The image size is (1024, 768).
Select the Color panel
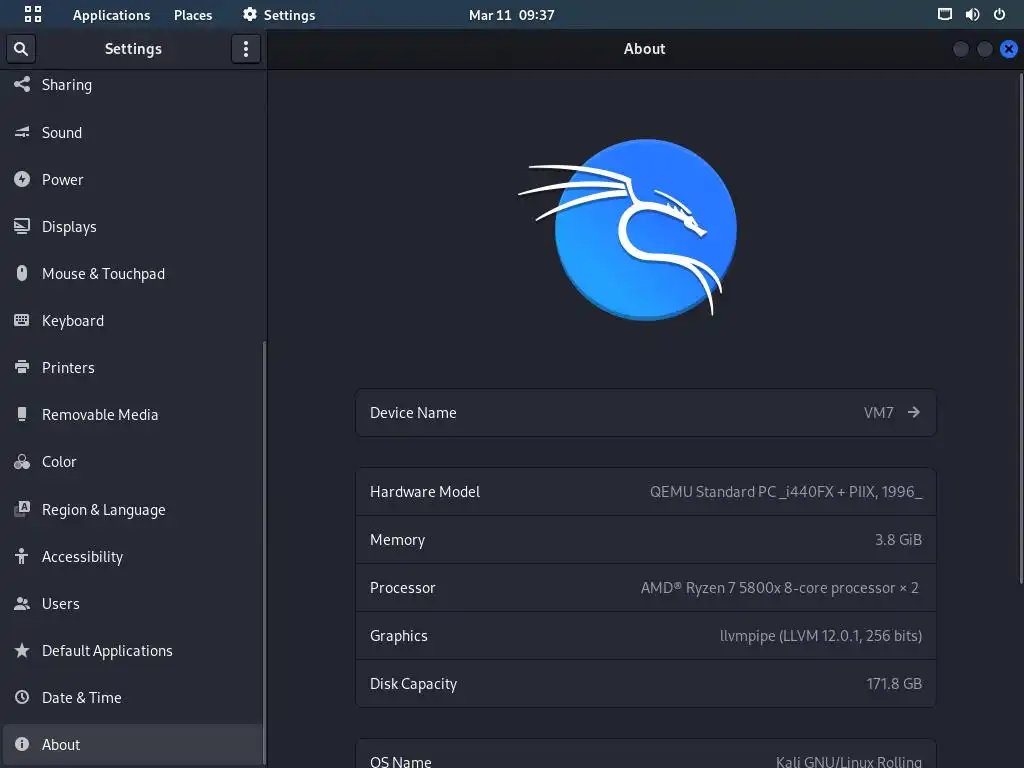133,462
